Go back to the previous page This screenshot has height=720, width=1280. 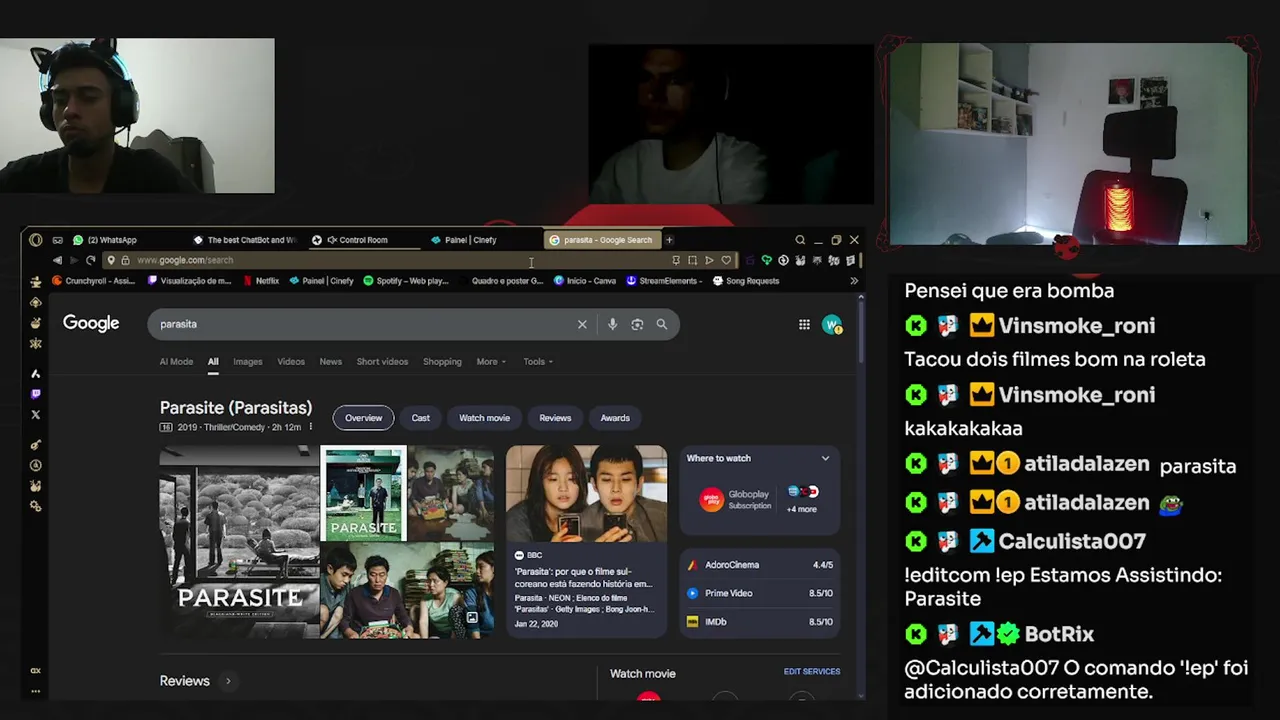tap(57, 260)
